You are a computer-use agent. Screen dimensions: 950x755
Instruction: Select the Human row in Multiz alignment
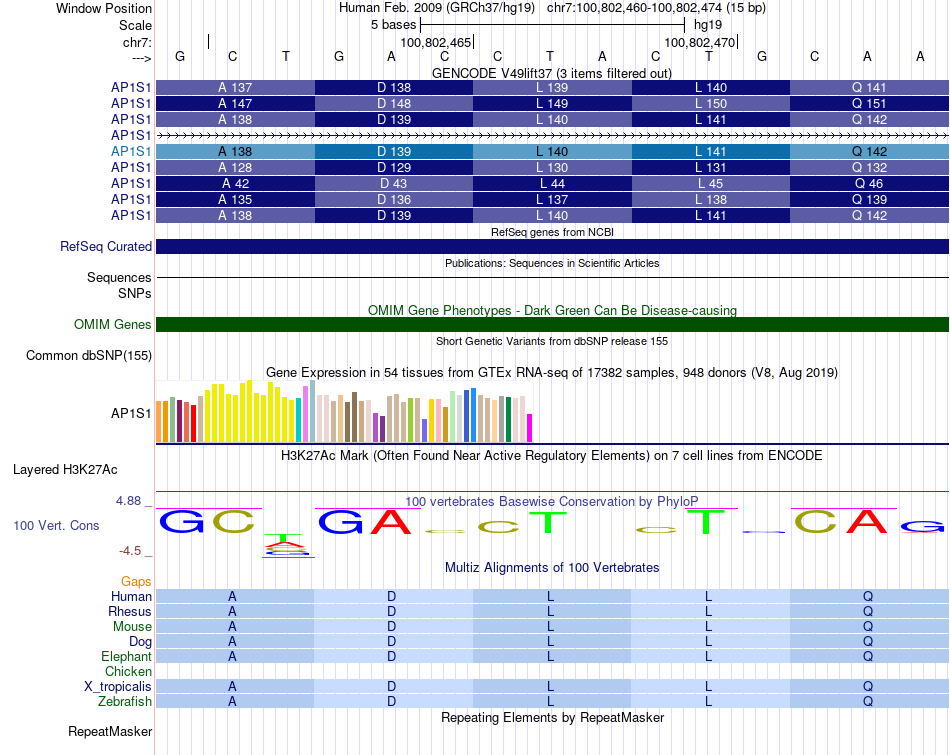(x=552, y=597)
